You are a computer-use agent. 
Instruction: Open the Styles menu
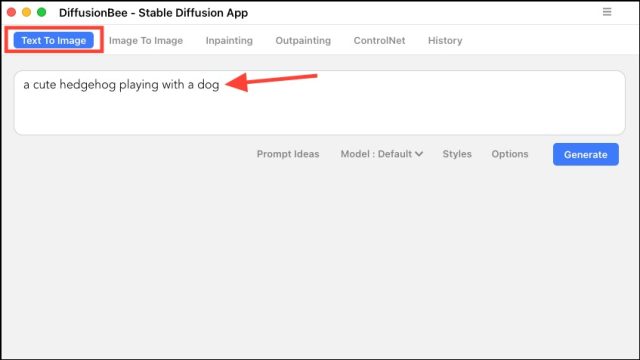[x=457, y=154]
